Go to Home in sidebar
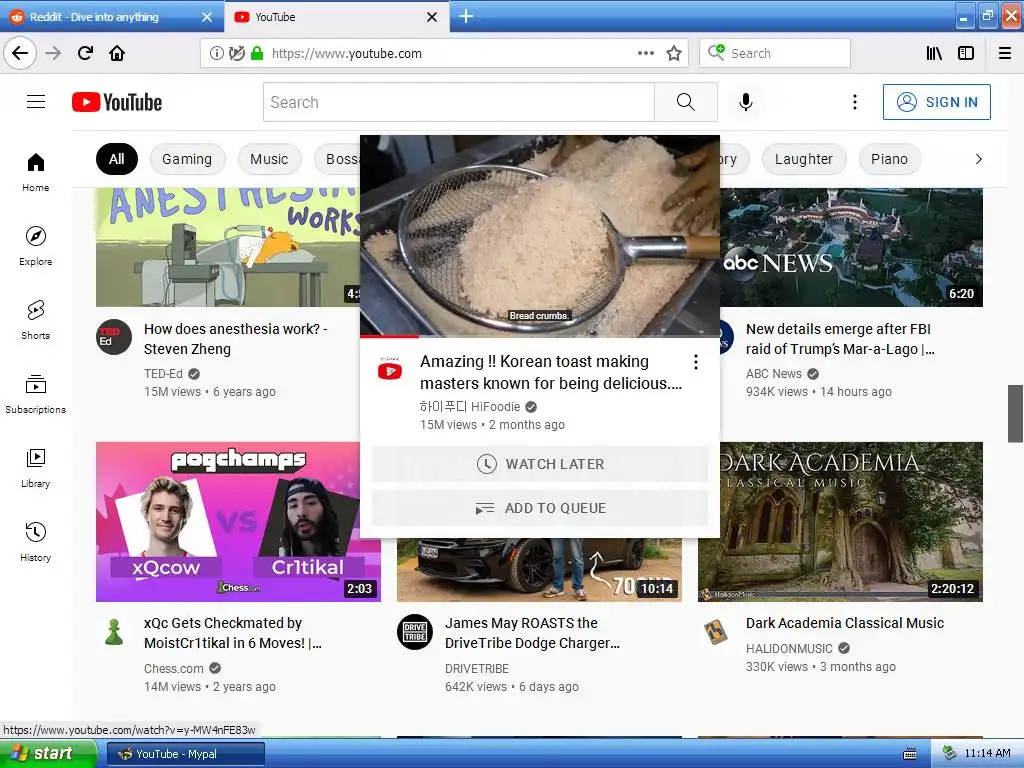Screen dimensions: 1024x768 pyautogui.click(x=36, y=172)
